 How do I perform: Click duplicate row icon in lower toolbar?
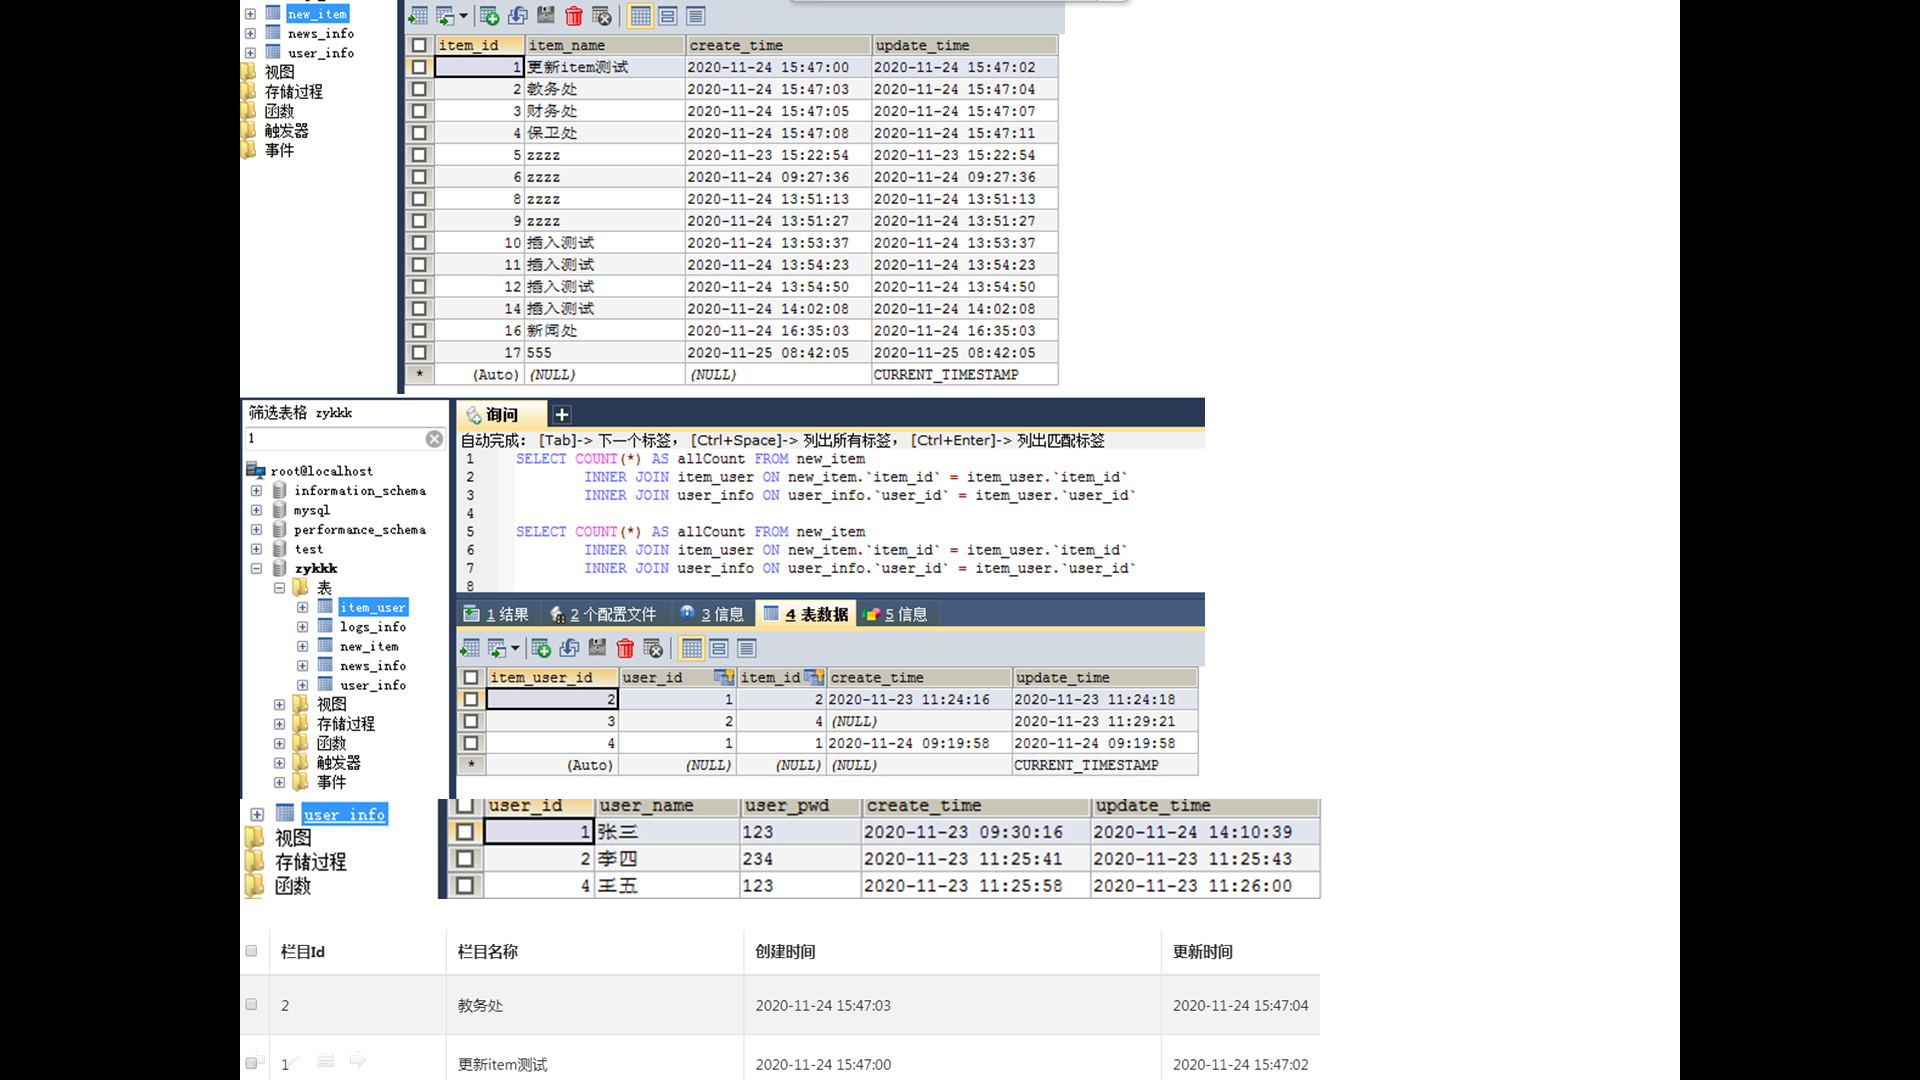[x=569, y=649]
